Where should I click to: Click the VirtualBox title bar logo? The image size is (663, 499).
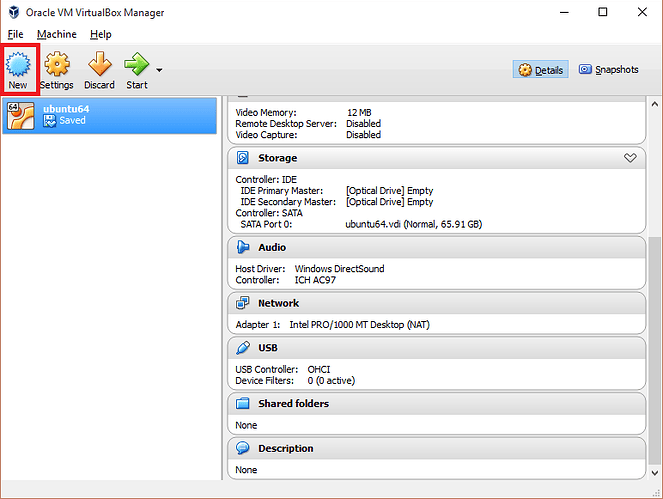[14, 12]
